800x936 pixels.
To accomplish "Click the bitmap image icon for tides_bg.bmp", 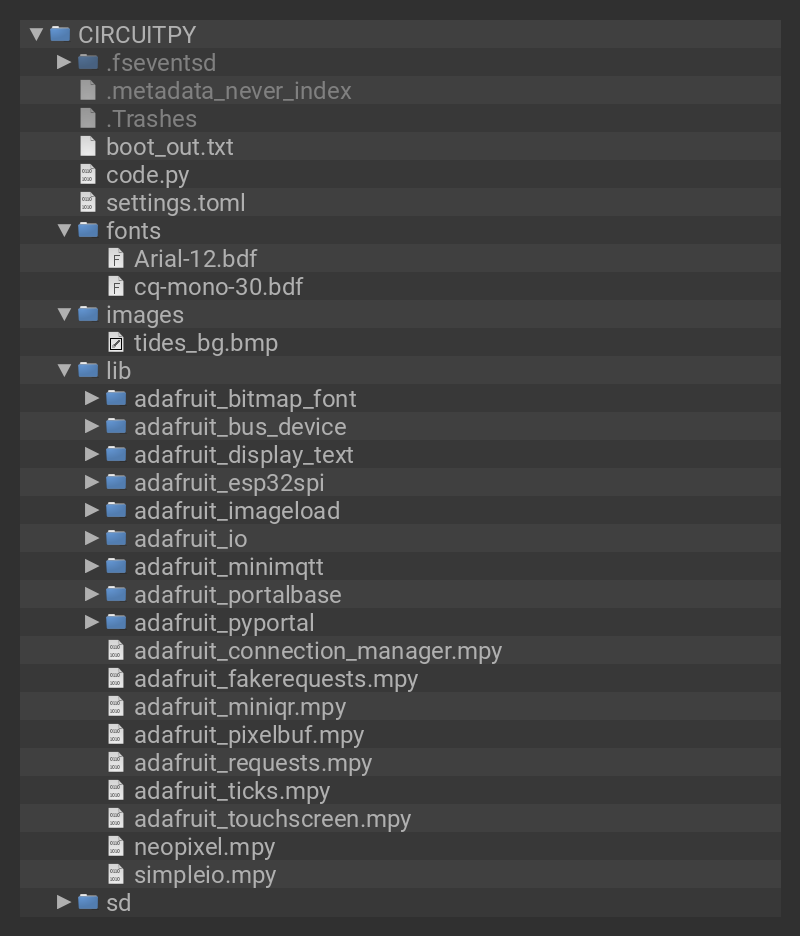I will click(116, 343).
